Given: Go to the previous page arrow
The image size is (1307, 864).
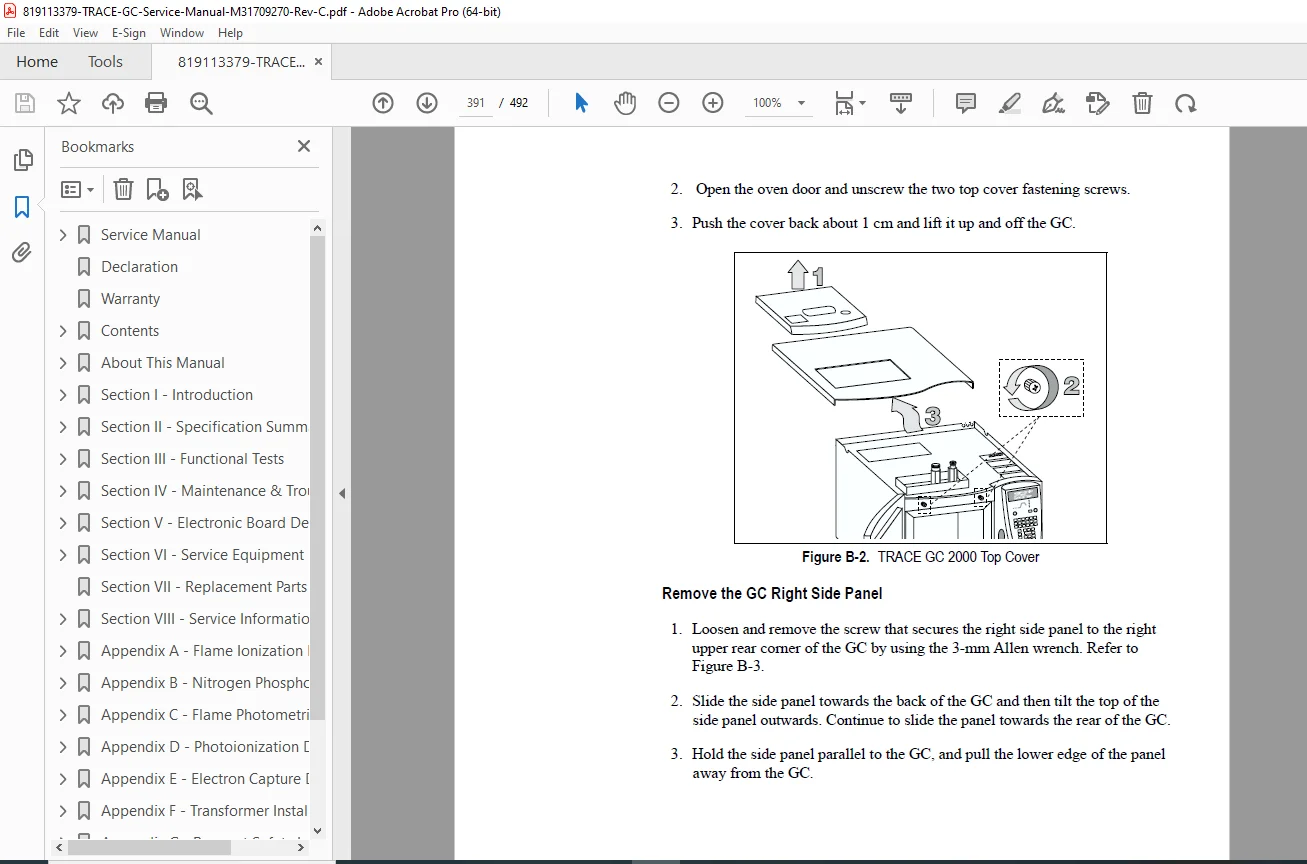Looking at the screenshot, I should [x=383, y=103].
